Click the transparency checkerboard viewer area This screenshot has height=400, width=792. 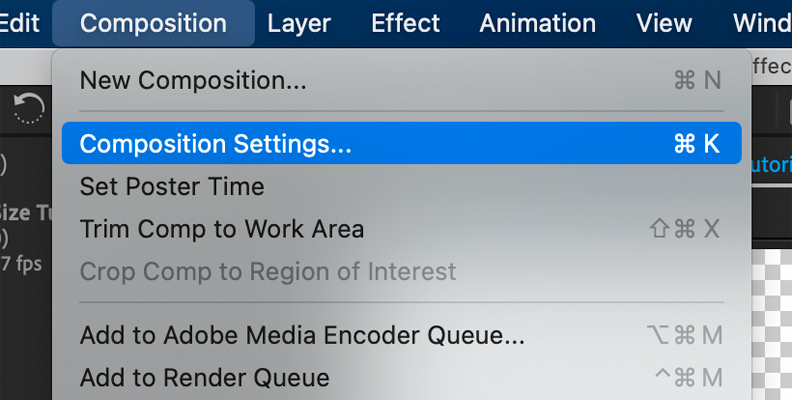(x=772, y=323)
